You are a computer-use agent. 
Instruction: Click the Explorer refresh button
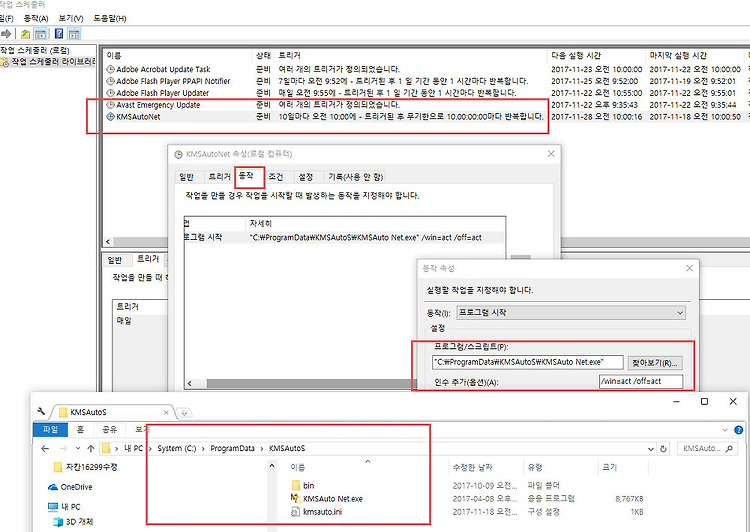point(663,449)
